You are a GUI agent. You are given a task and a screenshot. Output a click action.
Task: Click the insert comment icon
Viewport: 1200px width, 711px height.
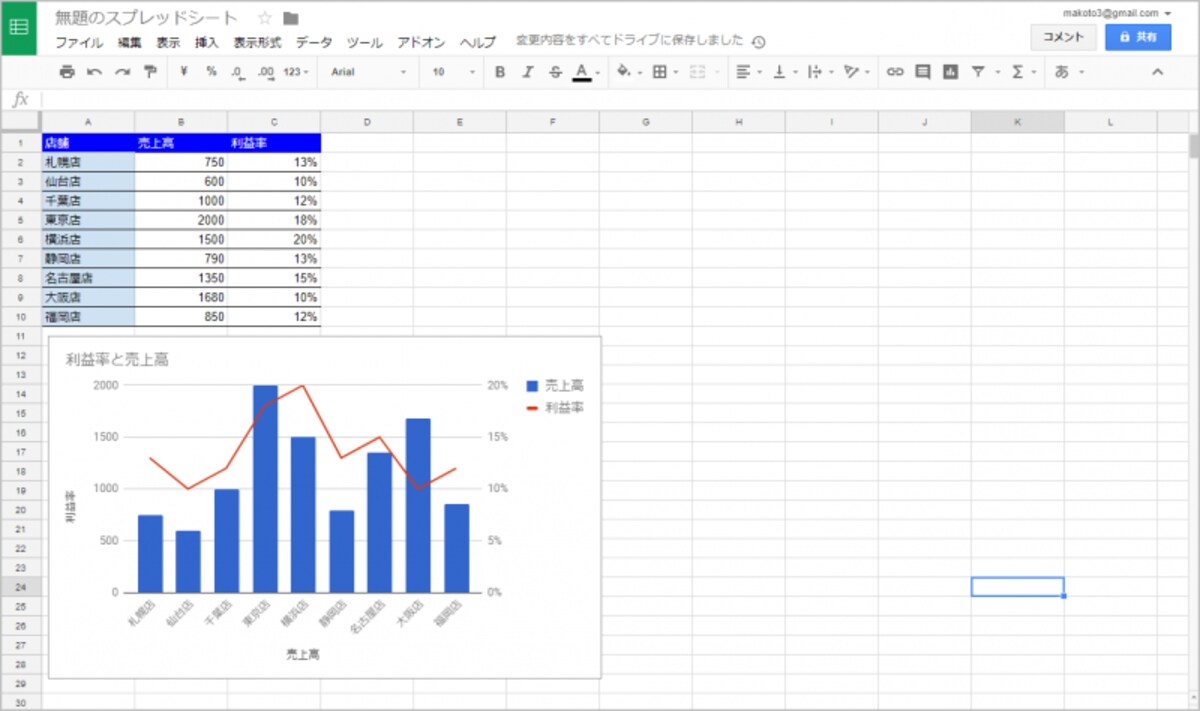tap(922, 72)
